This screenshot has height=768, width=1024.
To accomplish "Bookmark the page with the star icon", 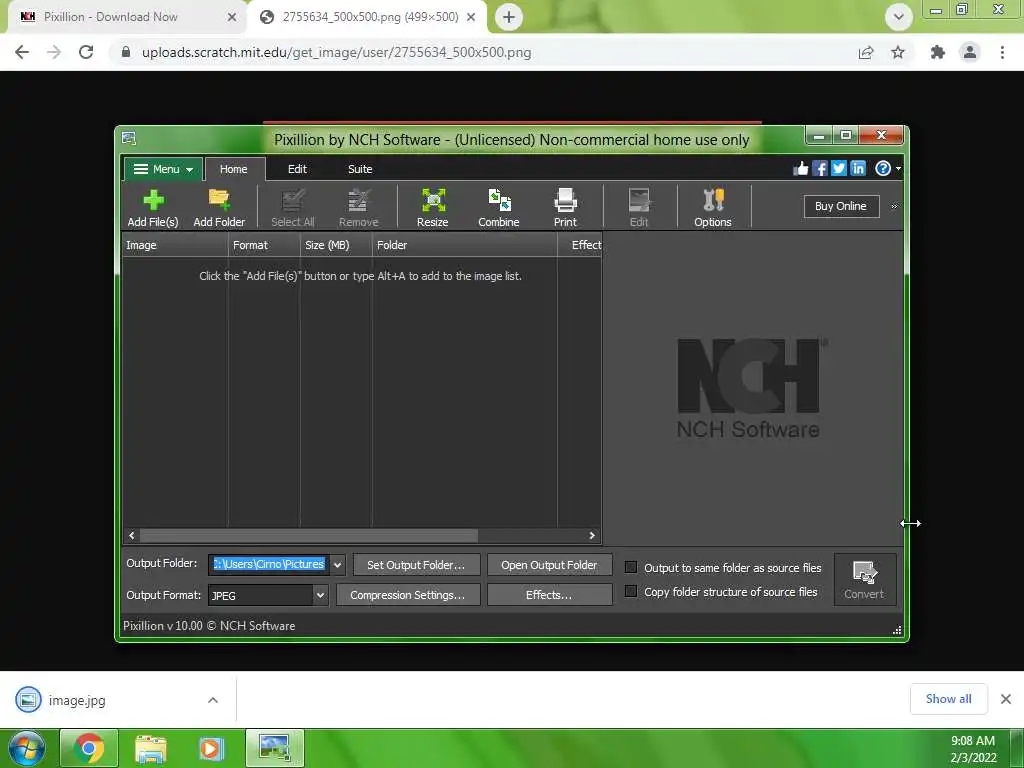I will pyautogui.click(x=898, y=52).
